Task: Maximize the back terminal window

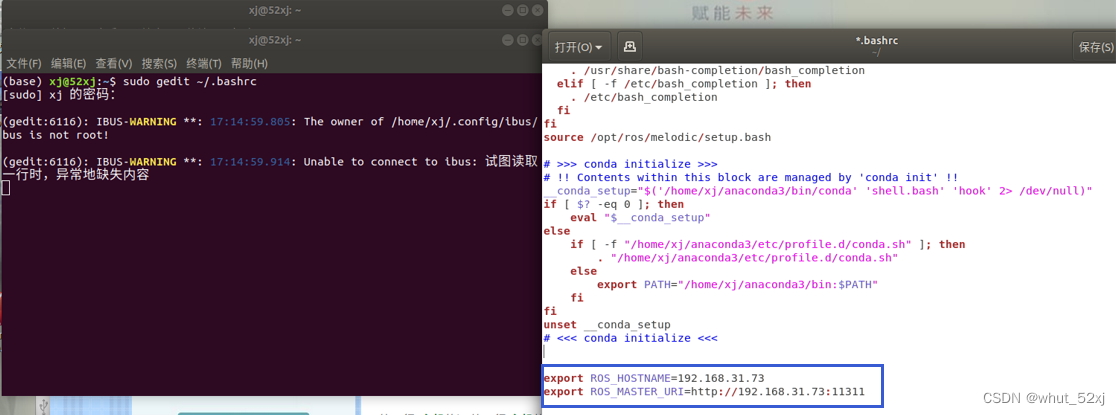Action: click(x=522, y=10)
